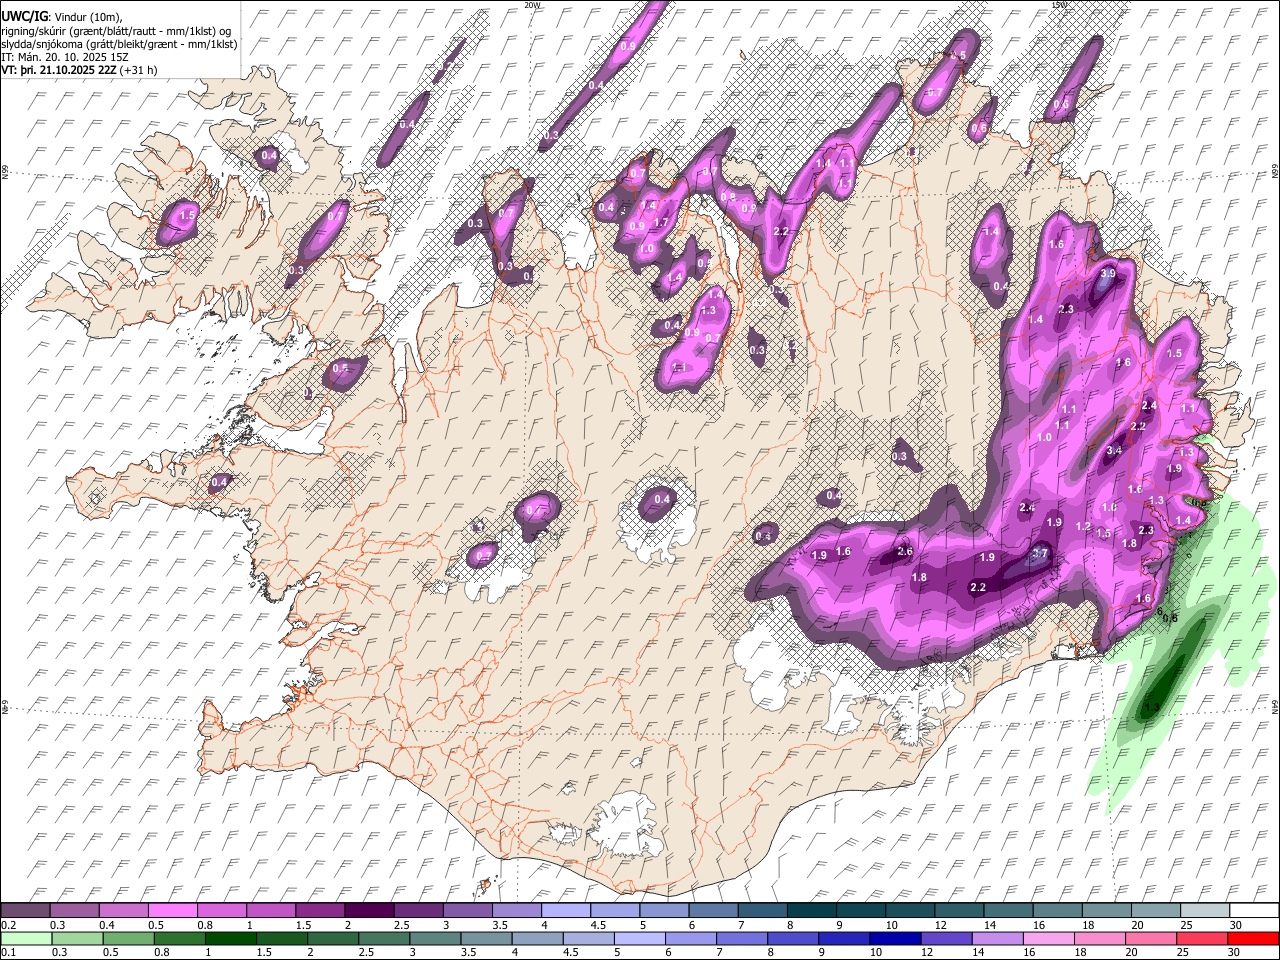This screenshot has height=960, width=1280.
Task: Select the 'rigning/skúrir' description line
Action: pyautogui.click(x=116, y=30)
